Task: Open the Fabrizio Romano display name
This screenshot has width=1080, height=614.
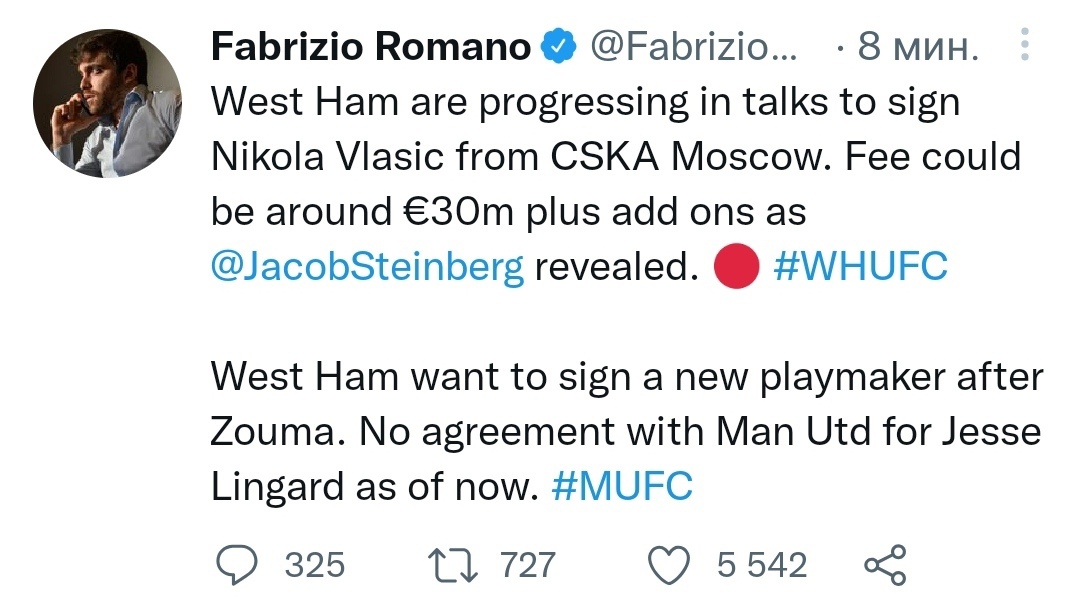Action: click(371, 47)
